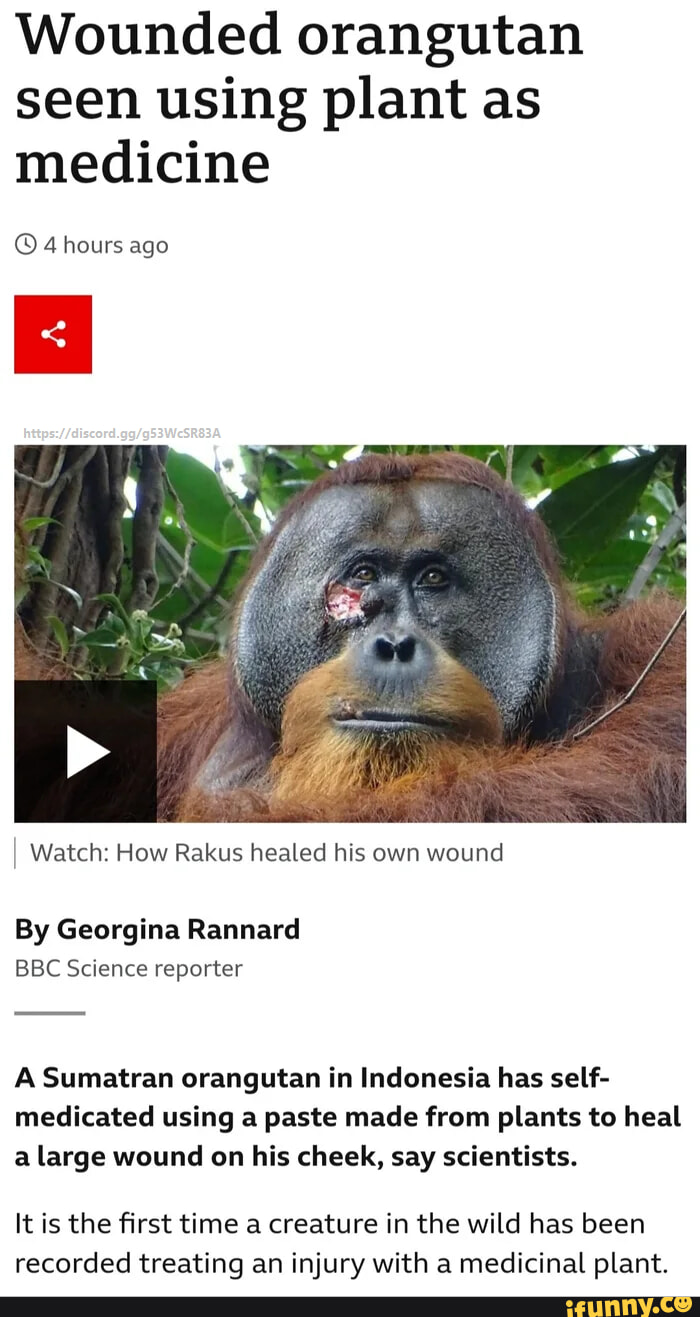This screenshot has width=700, height=1317.
Task: Play the Rakus orangutan video
Action: (86, 751)
